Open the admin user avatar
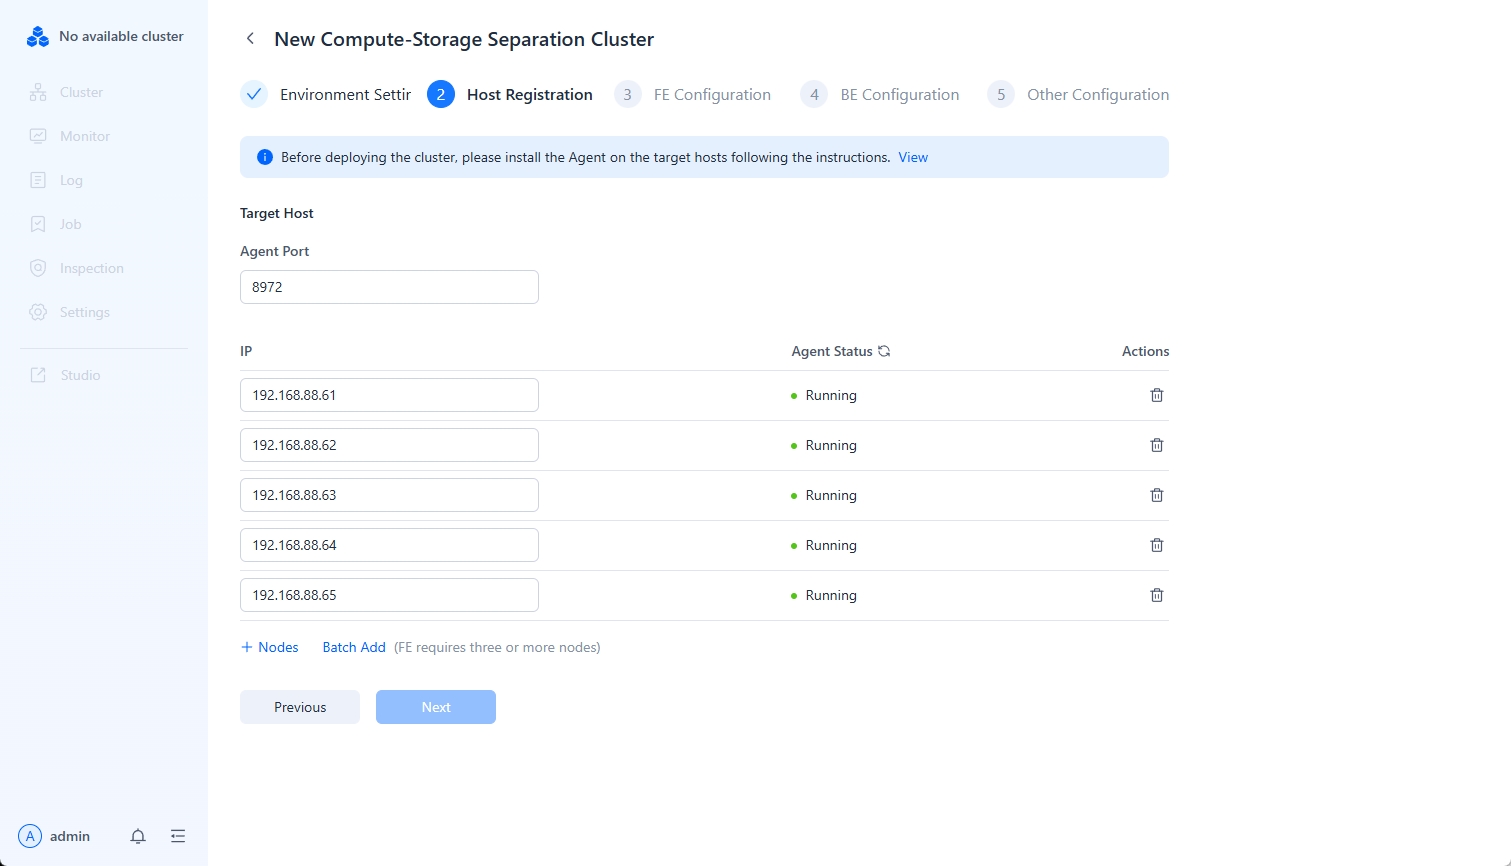1511x866 pixels. pos(30,836)
